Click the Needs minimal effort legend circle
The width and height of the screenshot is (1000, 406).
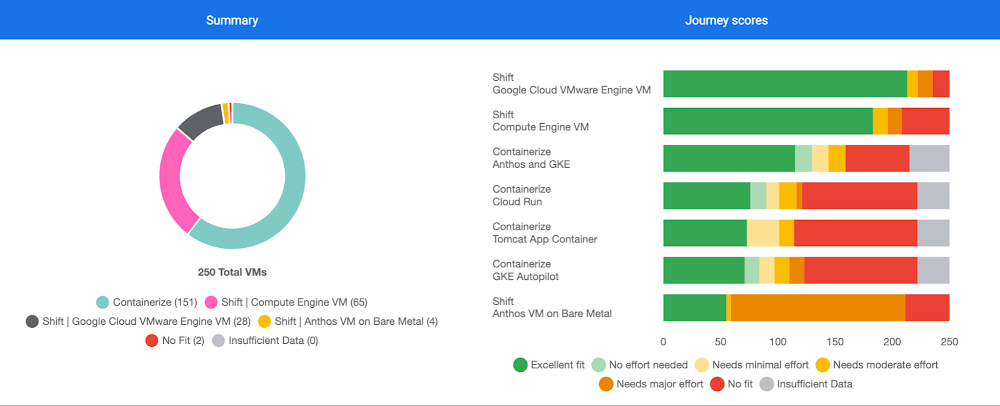coord(702,365)
